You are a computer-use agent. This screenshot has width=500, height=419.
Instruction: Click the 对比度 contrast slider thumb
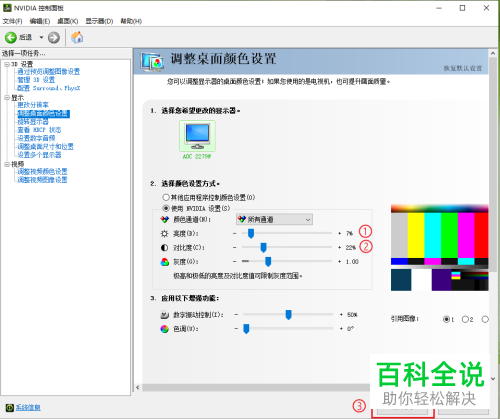click(263, 248)
